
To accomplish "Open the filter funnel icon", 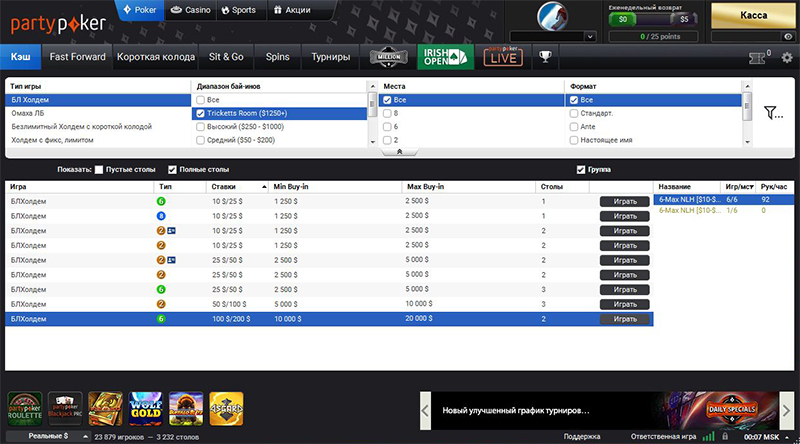I will [773, 113].
